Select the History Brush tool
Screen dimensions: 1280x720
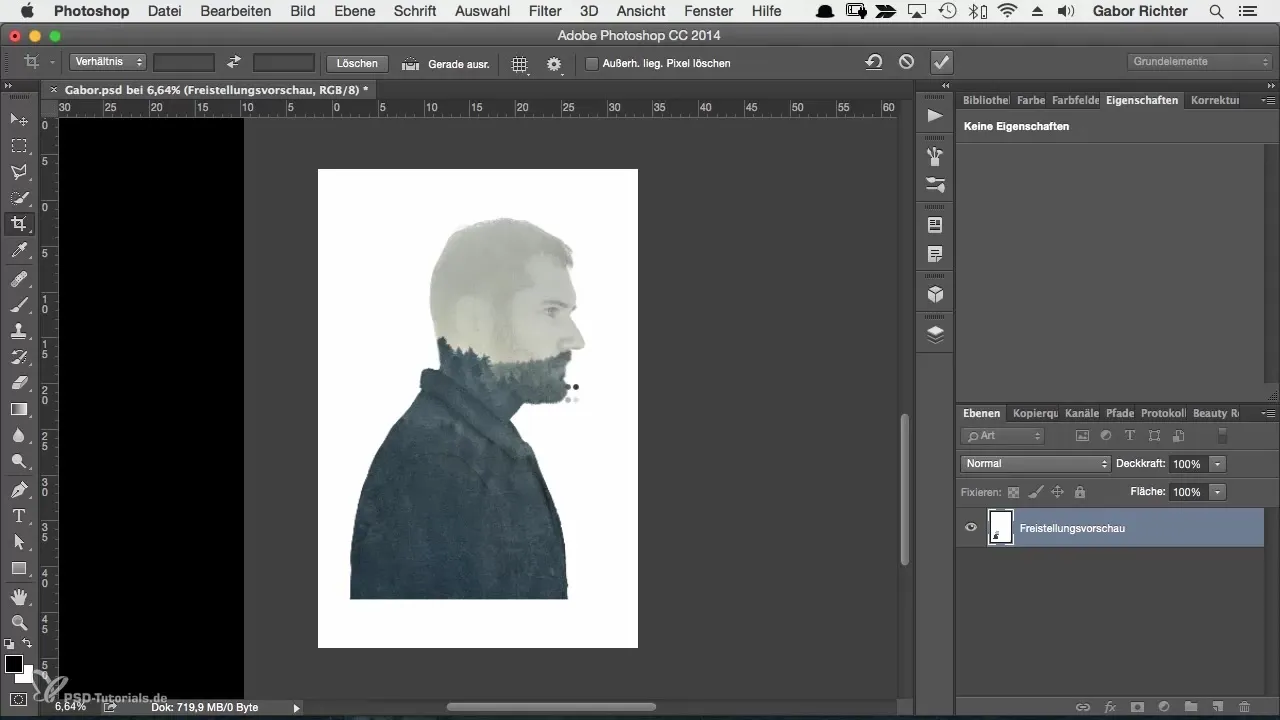19,357
